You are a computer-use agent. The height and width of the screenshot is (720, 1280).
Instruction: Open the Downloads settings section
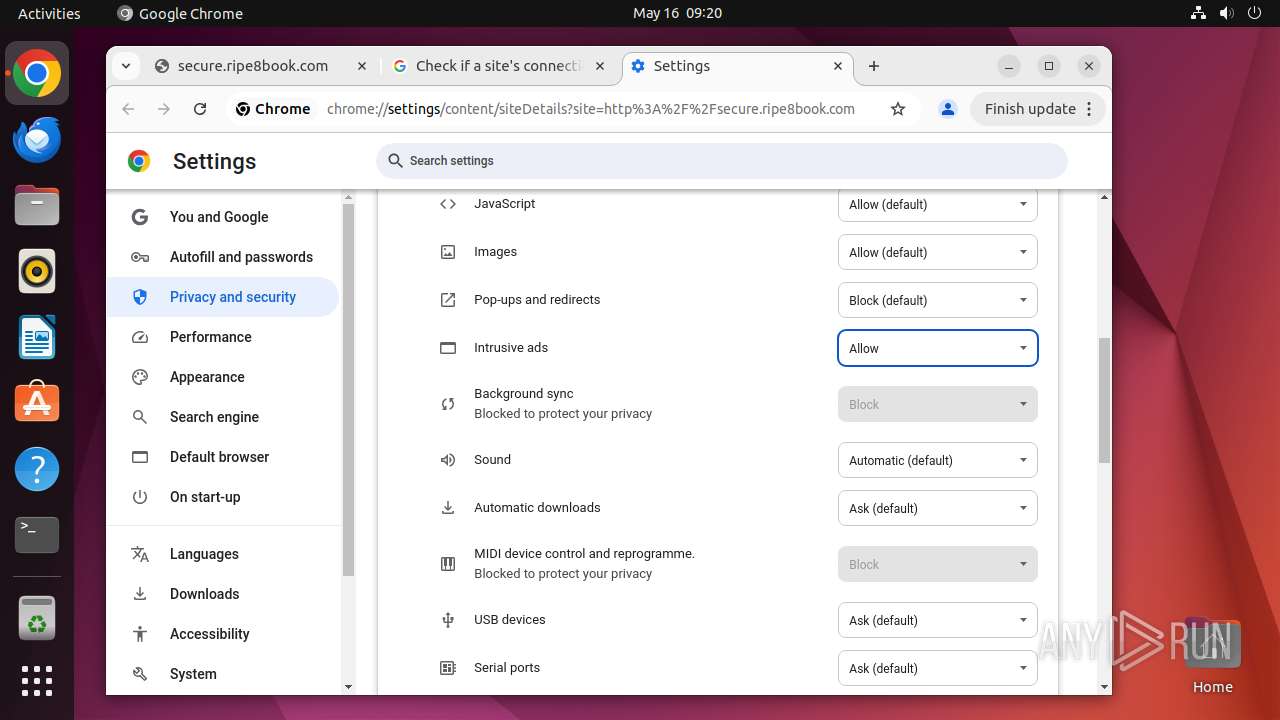click(223, 594)
